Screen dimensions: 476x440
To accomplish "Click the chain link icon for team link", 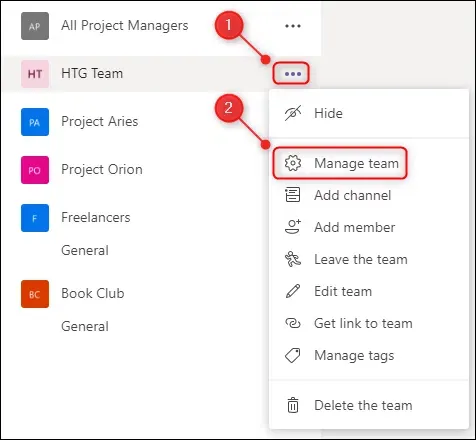I will click(x=293, y=323).
